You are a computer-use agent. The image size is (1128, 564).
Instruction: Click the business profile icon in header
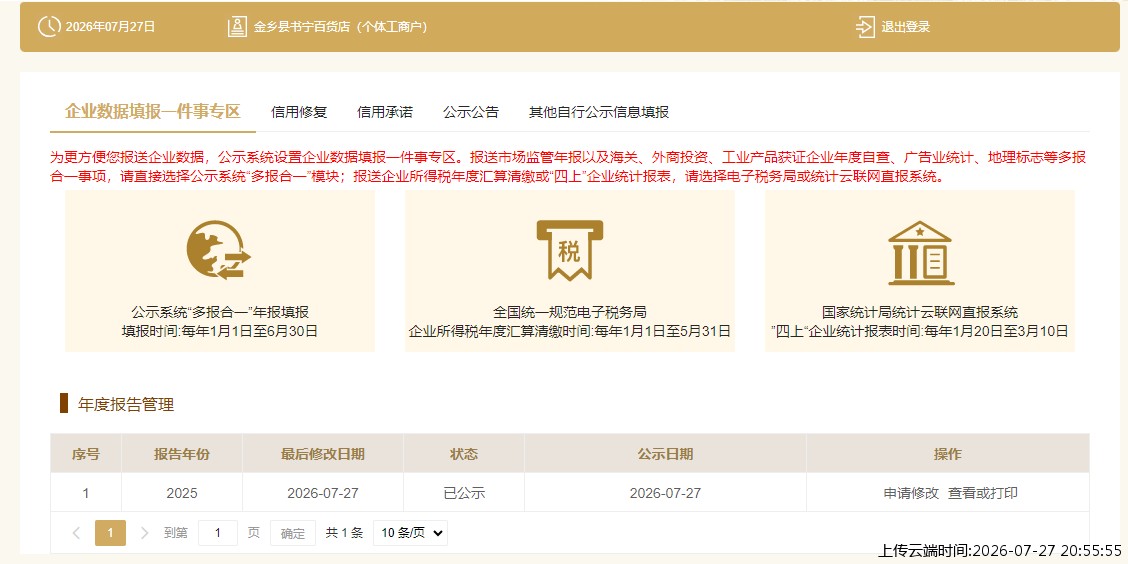click(x=237, y=27)
